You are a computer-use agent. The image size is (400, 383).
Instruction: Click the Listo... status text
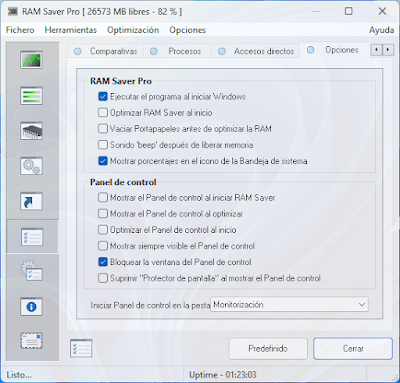[19, 375]
